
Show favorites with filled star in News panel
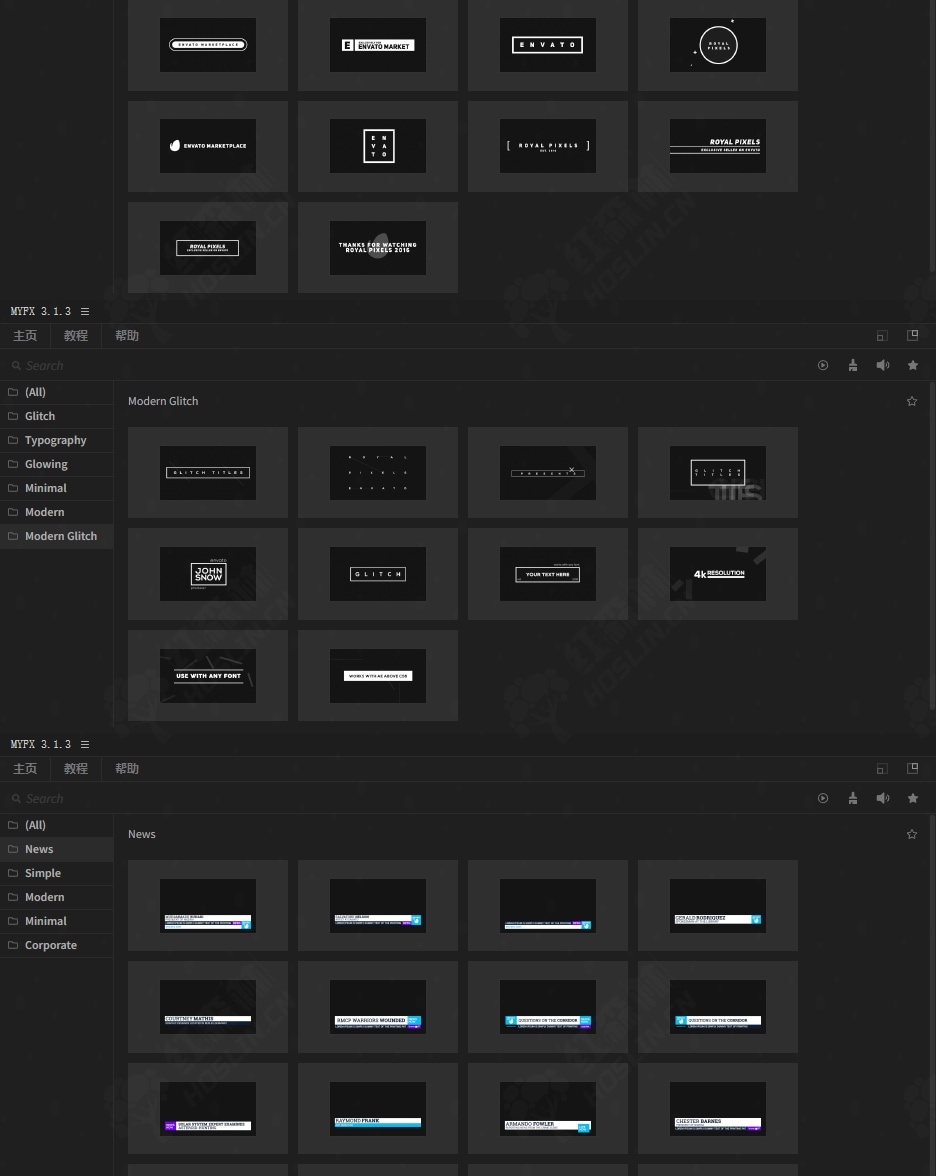point(913,798)
